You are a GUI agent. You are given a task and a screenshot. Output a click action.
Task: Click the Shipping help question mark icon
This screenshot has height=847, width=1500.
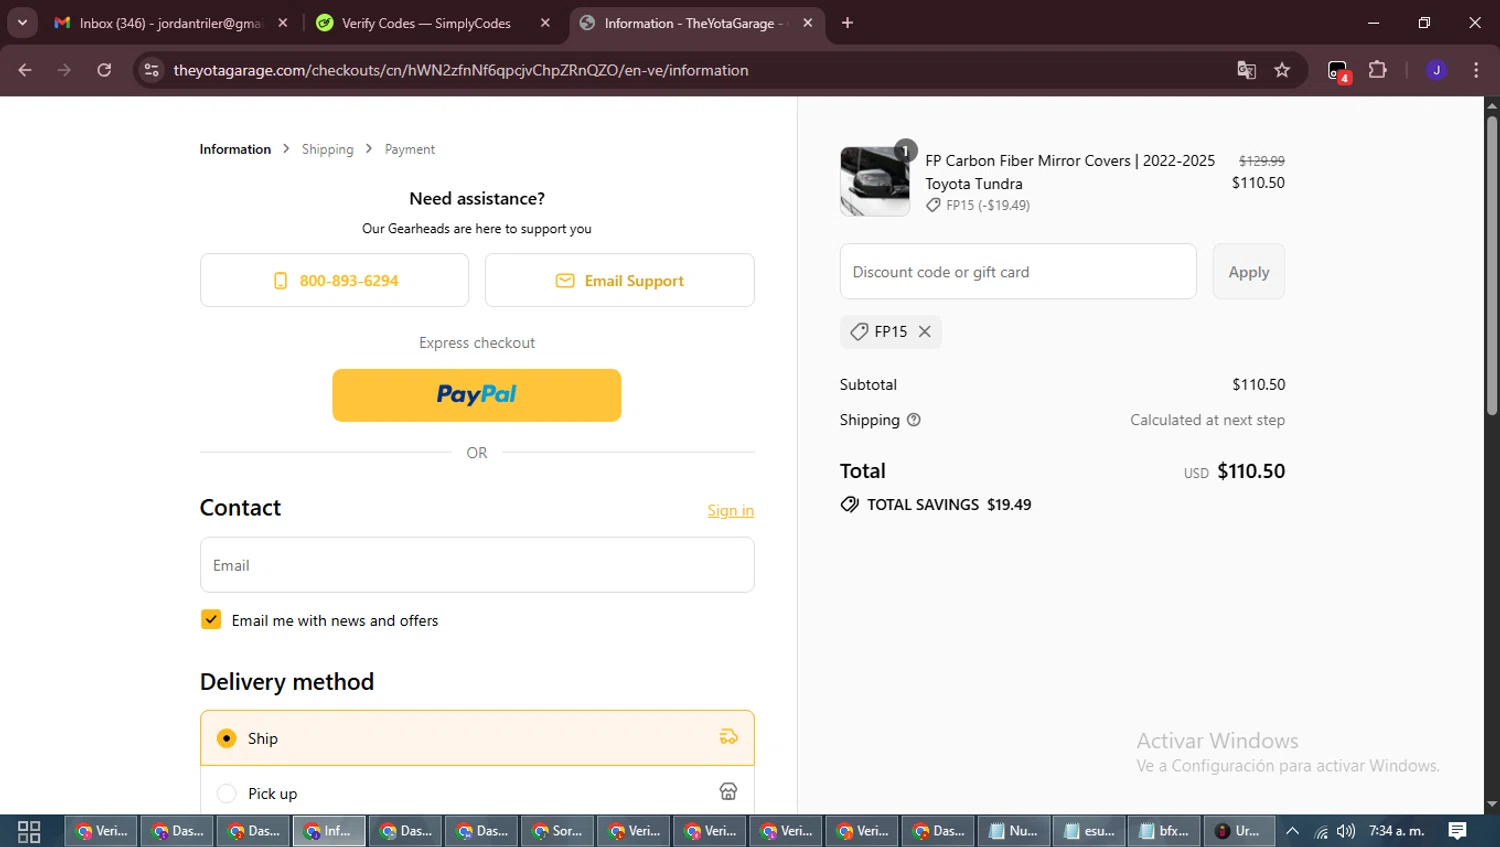[x=913, y=420]
